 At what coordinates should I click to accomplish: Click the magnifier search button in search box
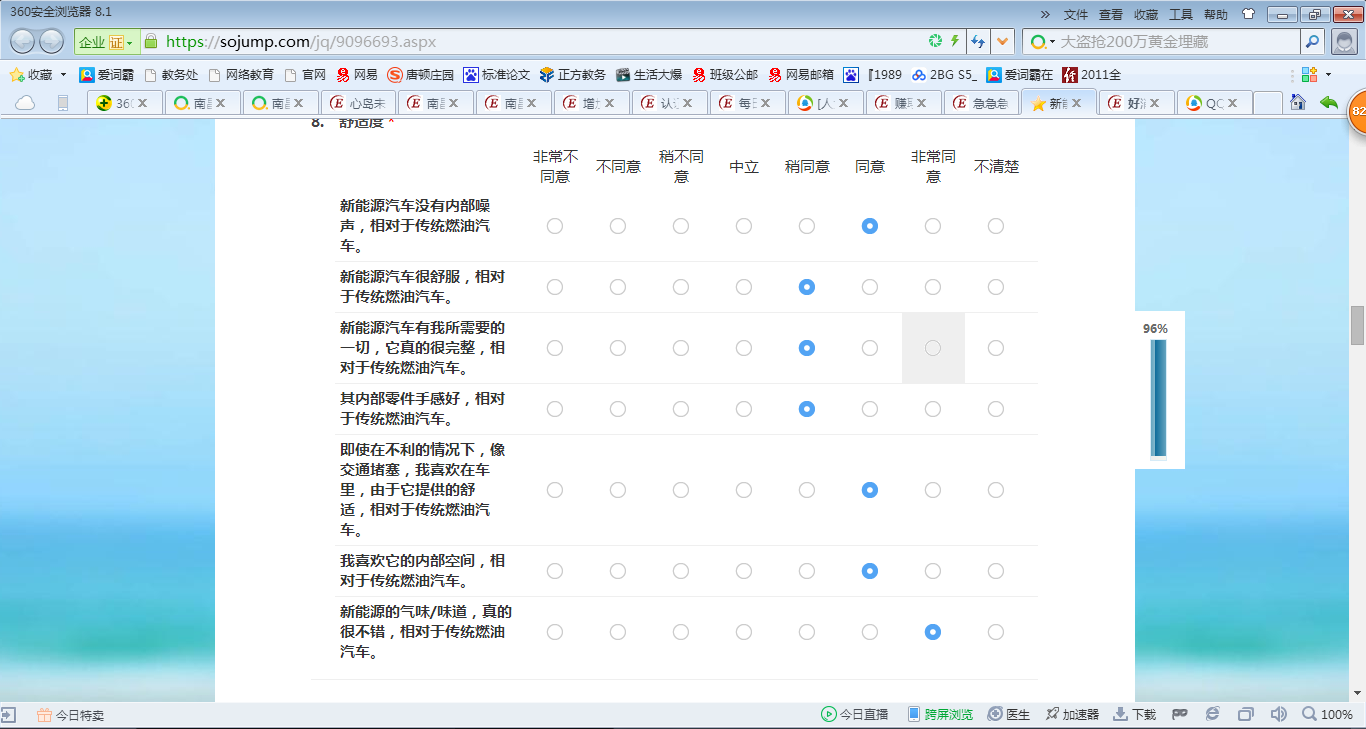pos(1312,41)
